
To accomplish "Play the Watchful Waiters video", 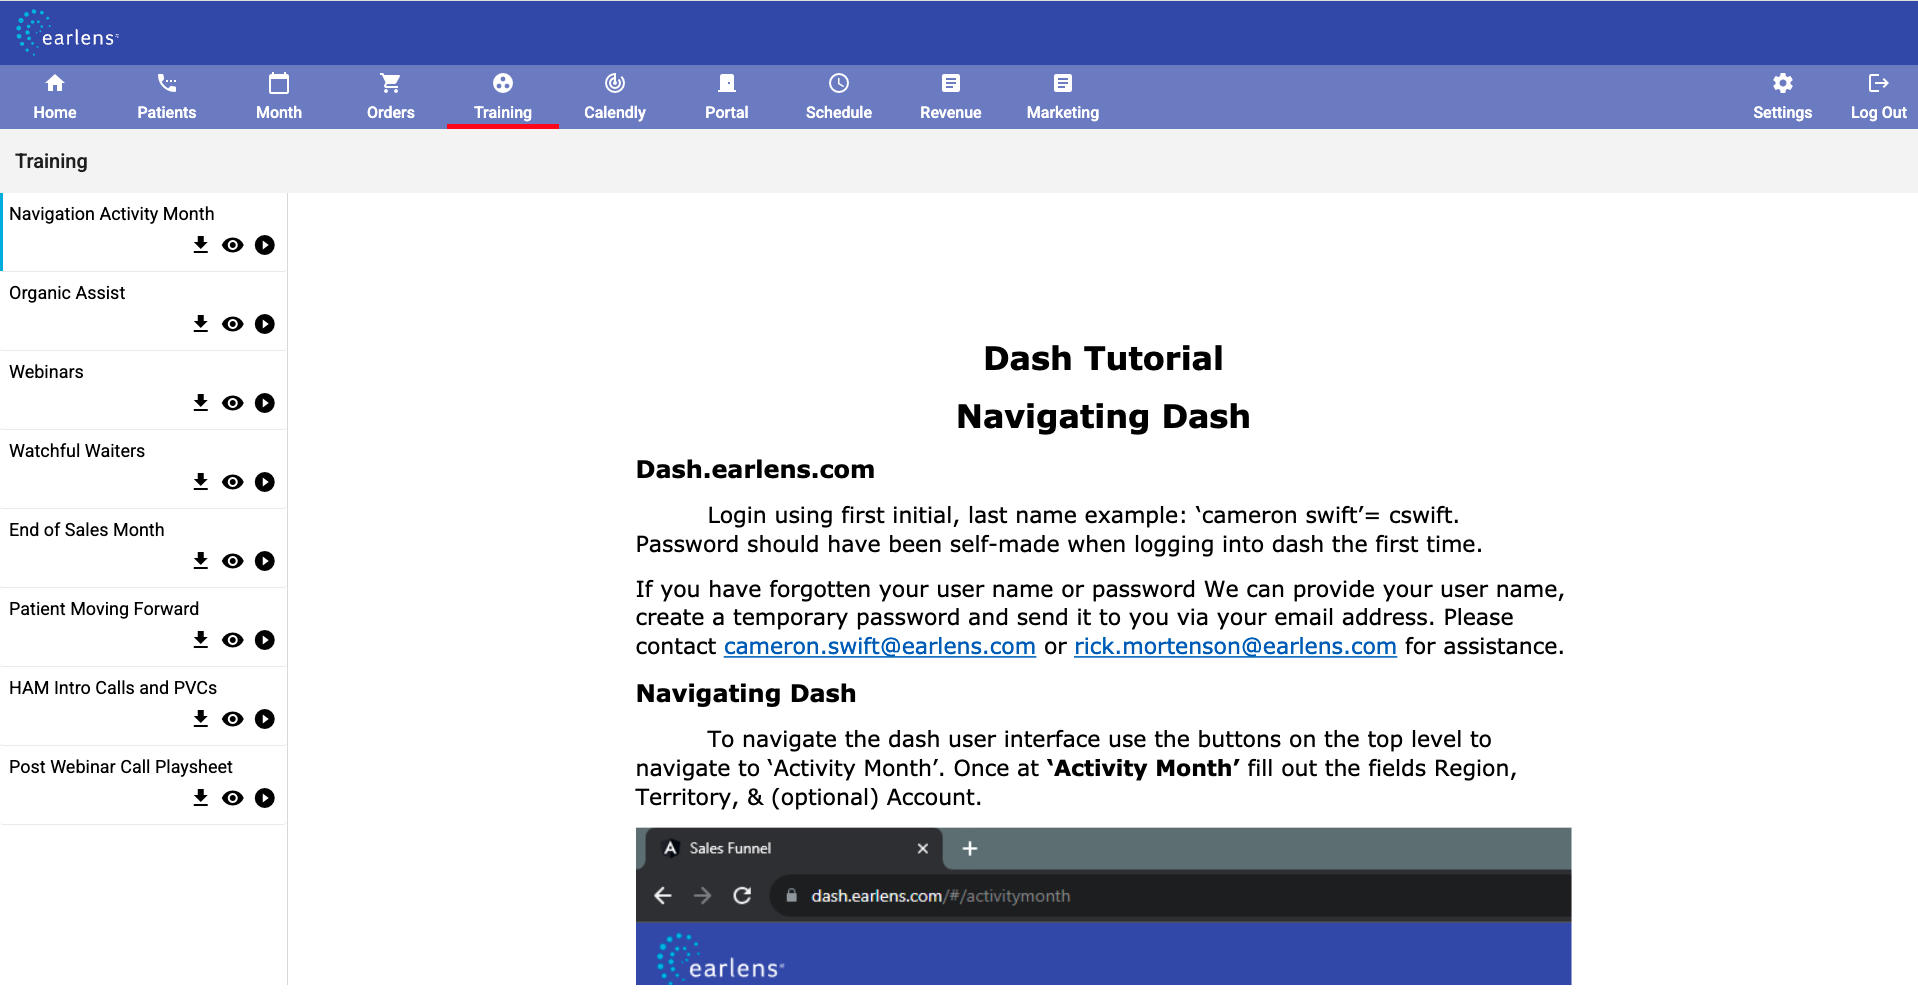I will click(x=265, y=482).
